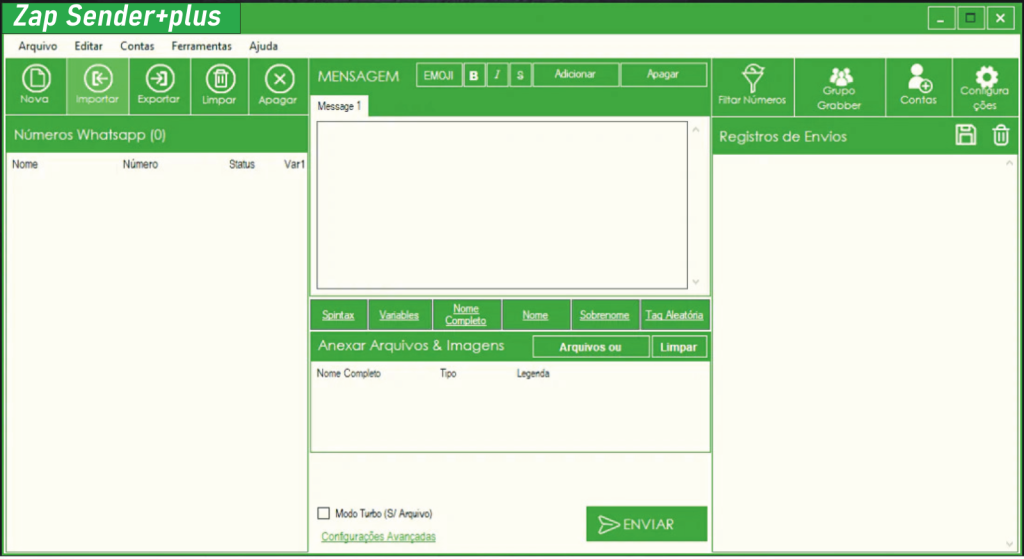Toggle strikethrough S button

(x=520, y=75)
